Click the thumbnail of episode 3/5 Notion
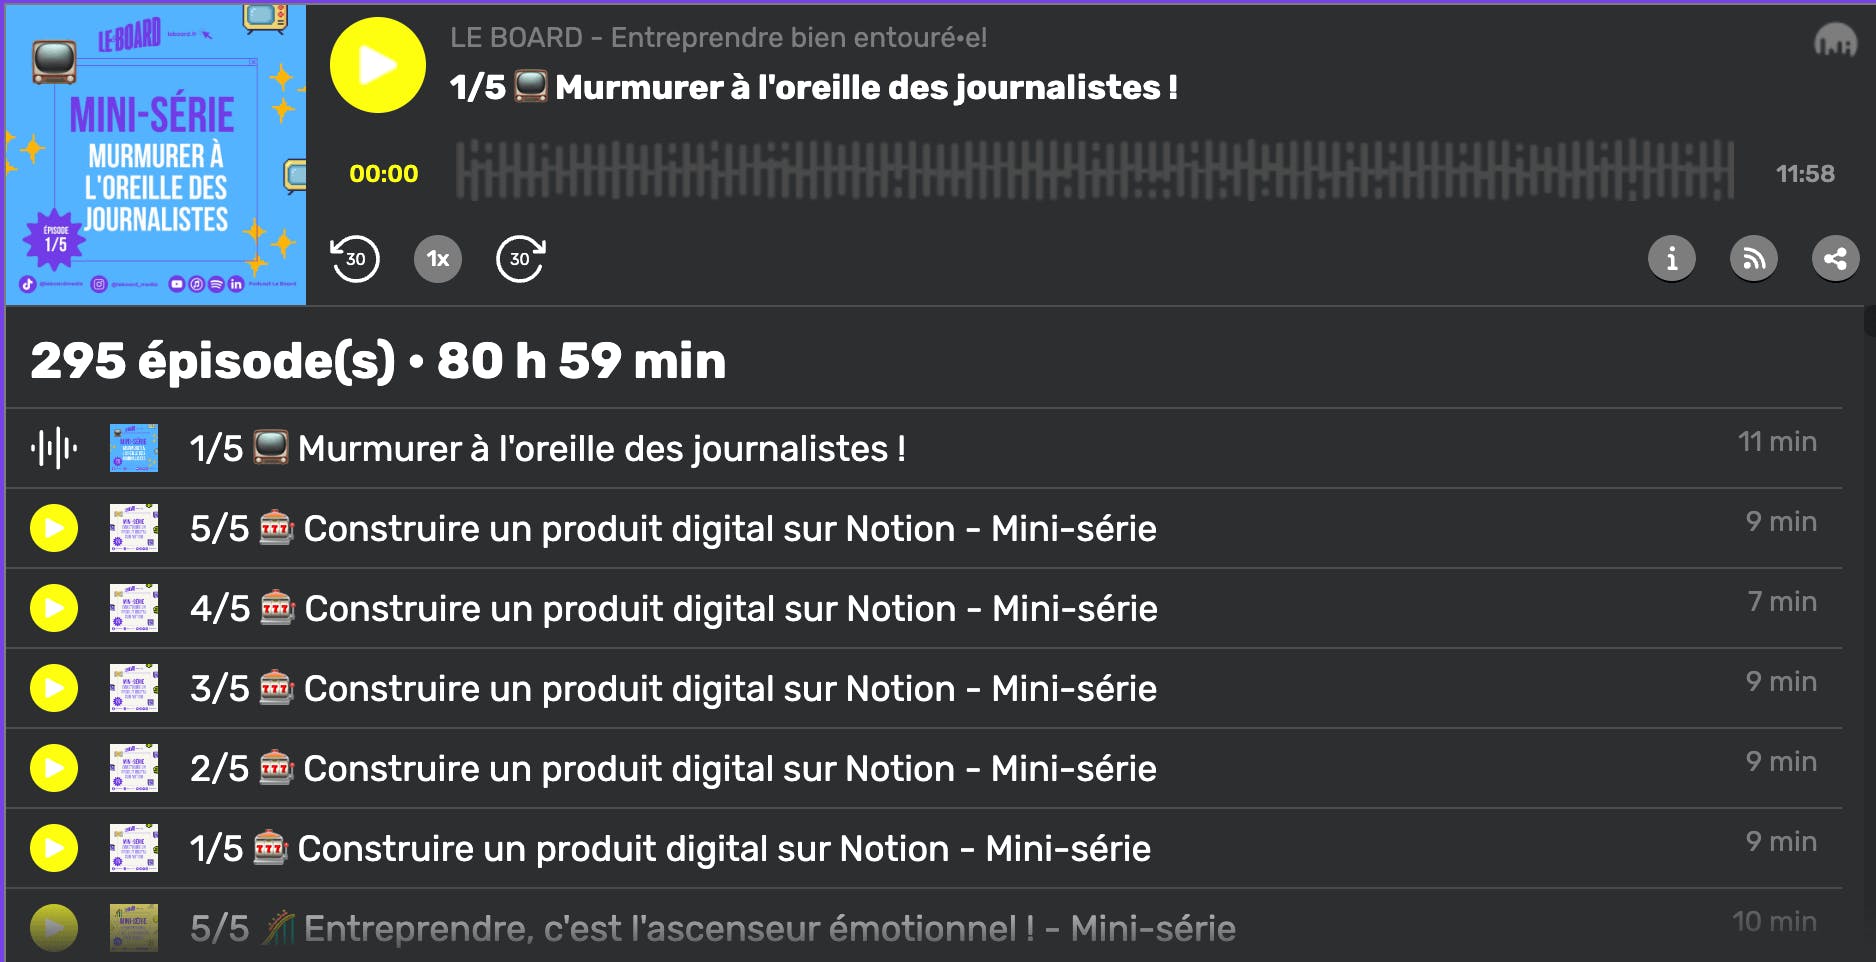 (135, 688)
